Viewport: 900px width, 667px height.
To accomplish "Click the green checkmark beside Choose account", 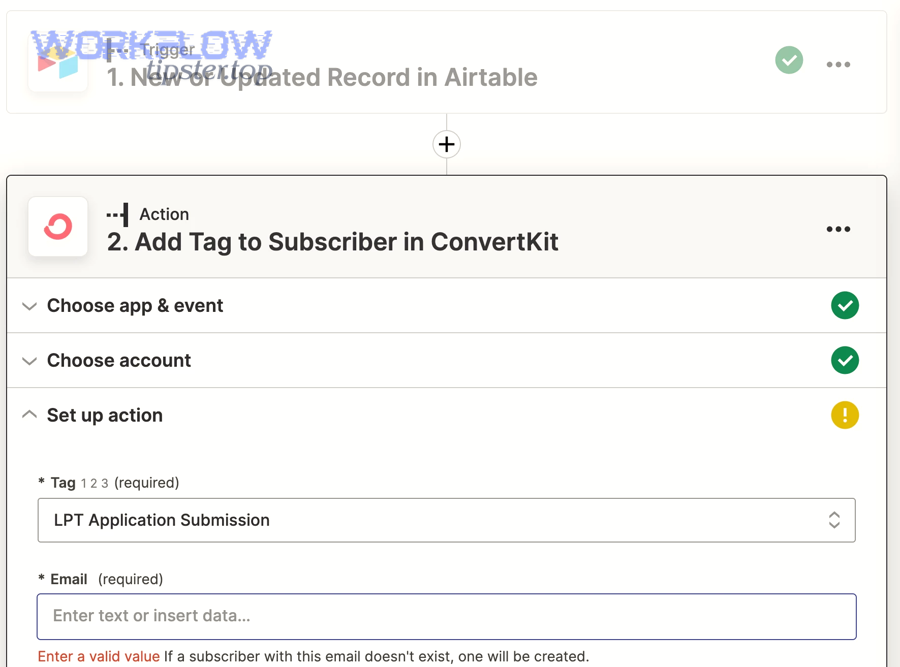I will [x=845, y=360].
